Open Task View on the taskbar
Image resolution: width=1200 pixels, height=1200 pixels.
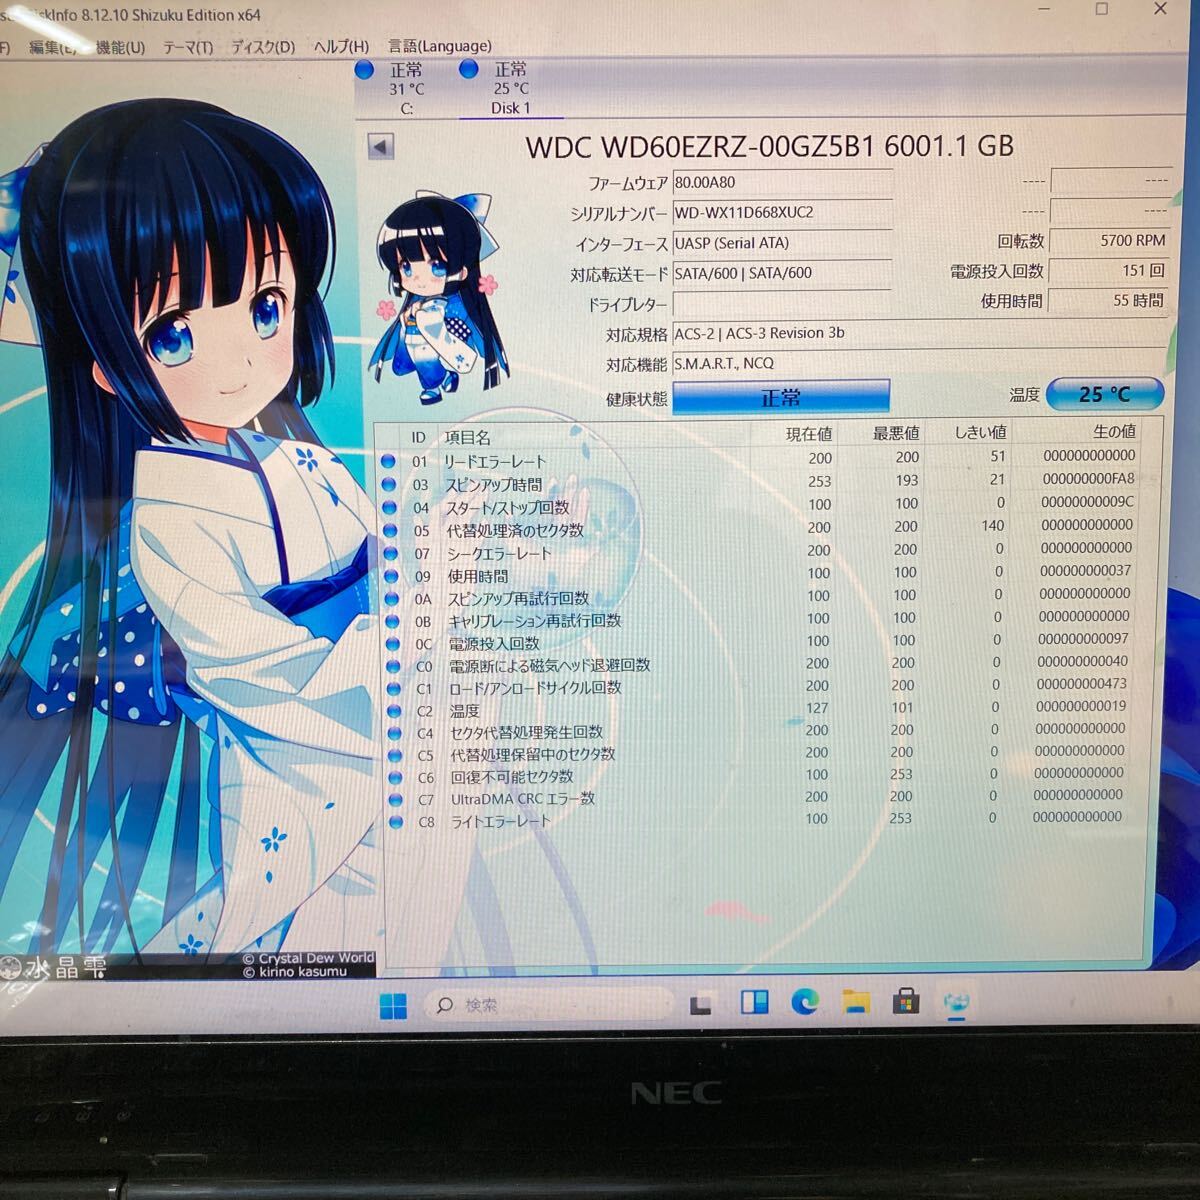700,1005
